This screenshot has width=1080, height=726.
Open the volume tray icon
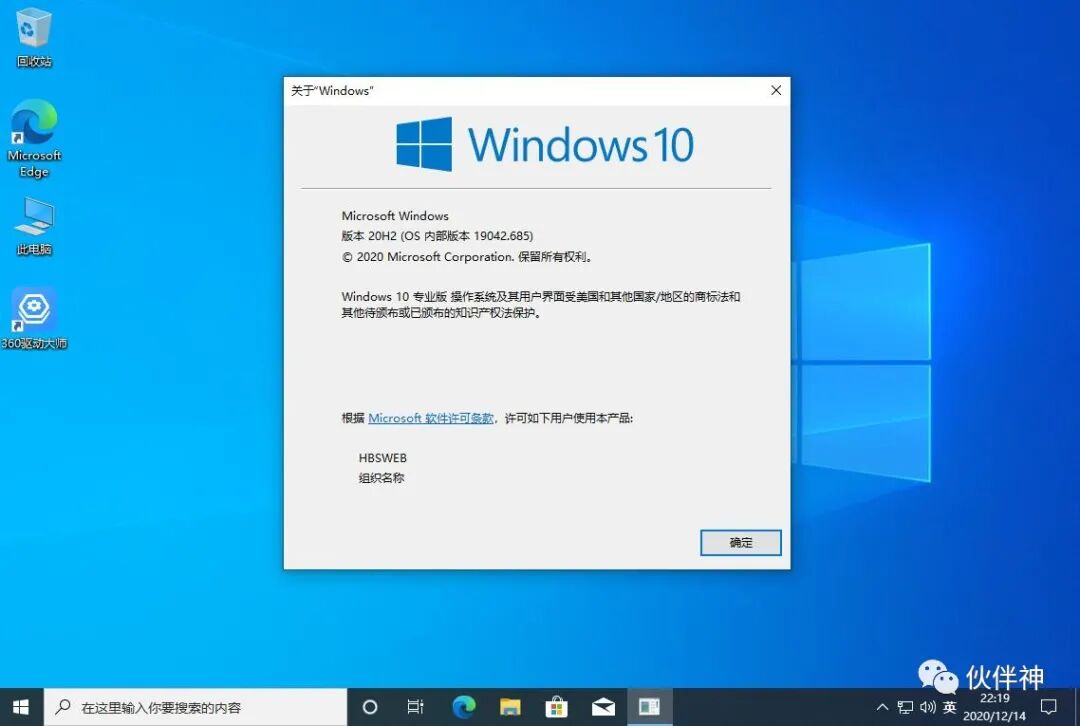928,707
